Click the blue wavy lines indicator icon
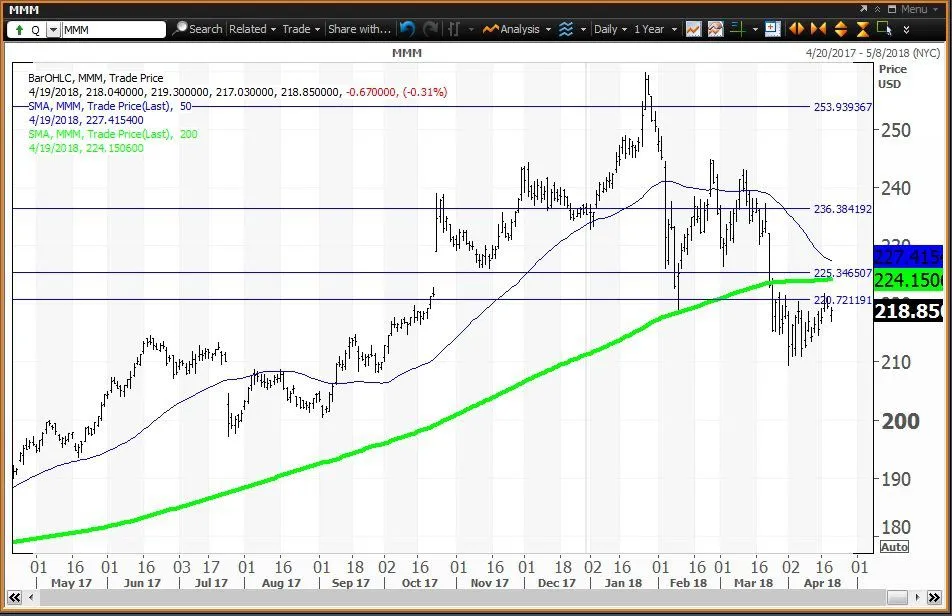952x616 pixels. pyautogui.click(x=566, y=29)
